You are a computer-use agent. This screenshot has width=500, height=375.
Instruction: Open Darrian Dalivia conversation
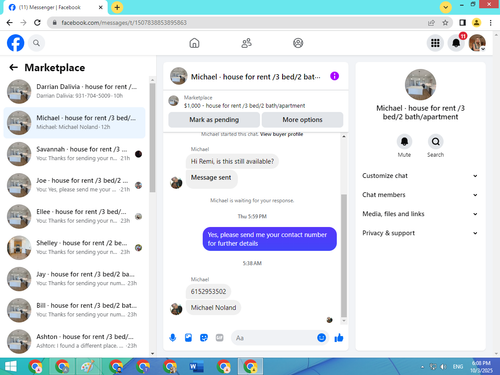point(74,91)
